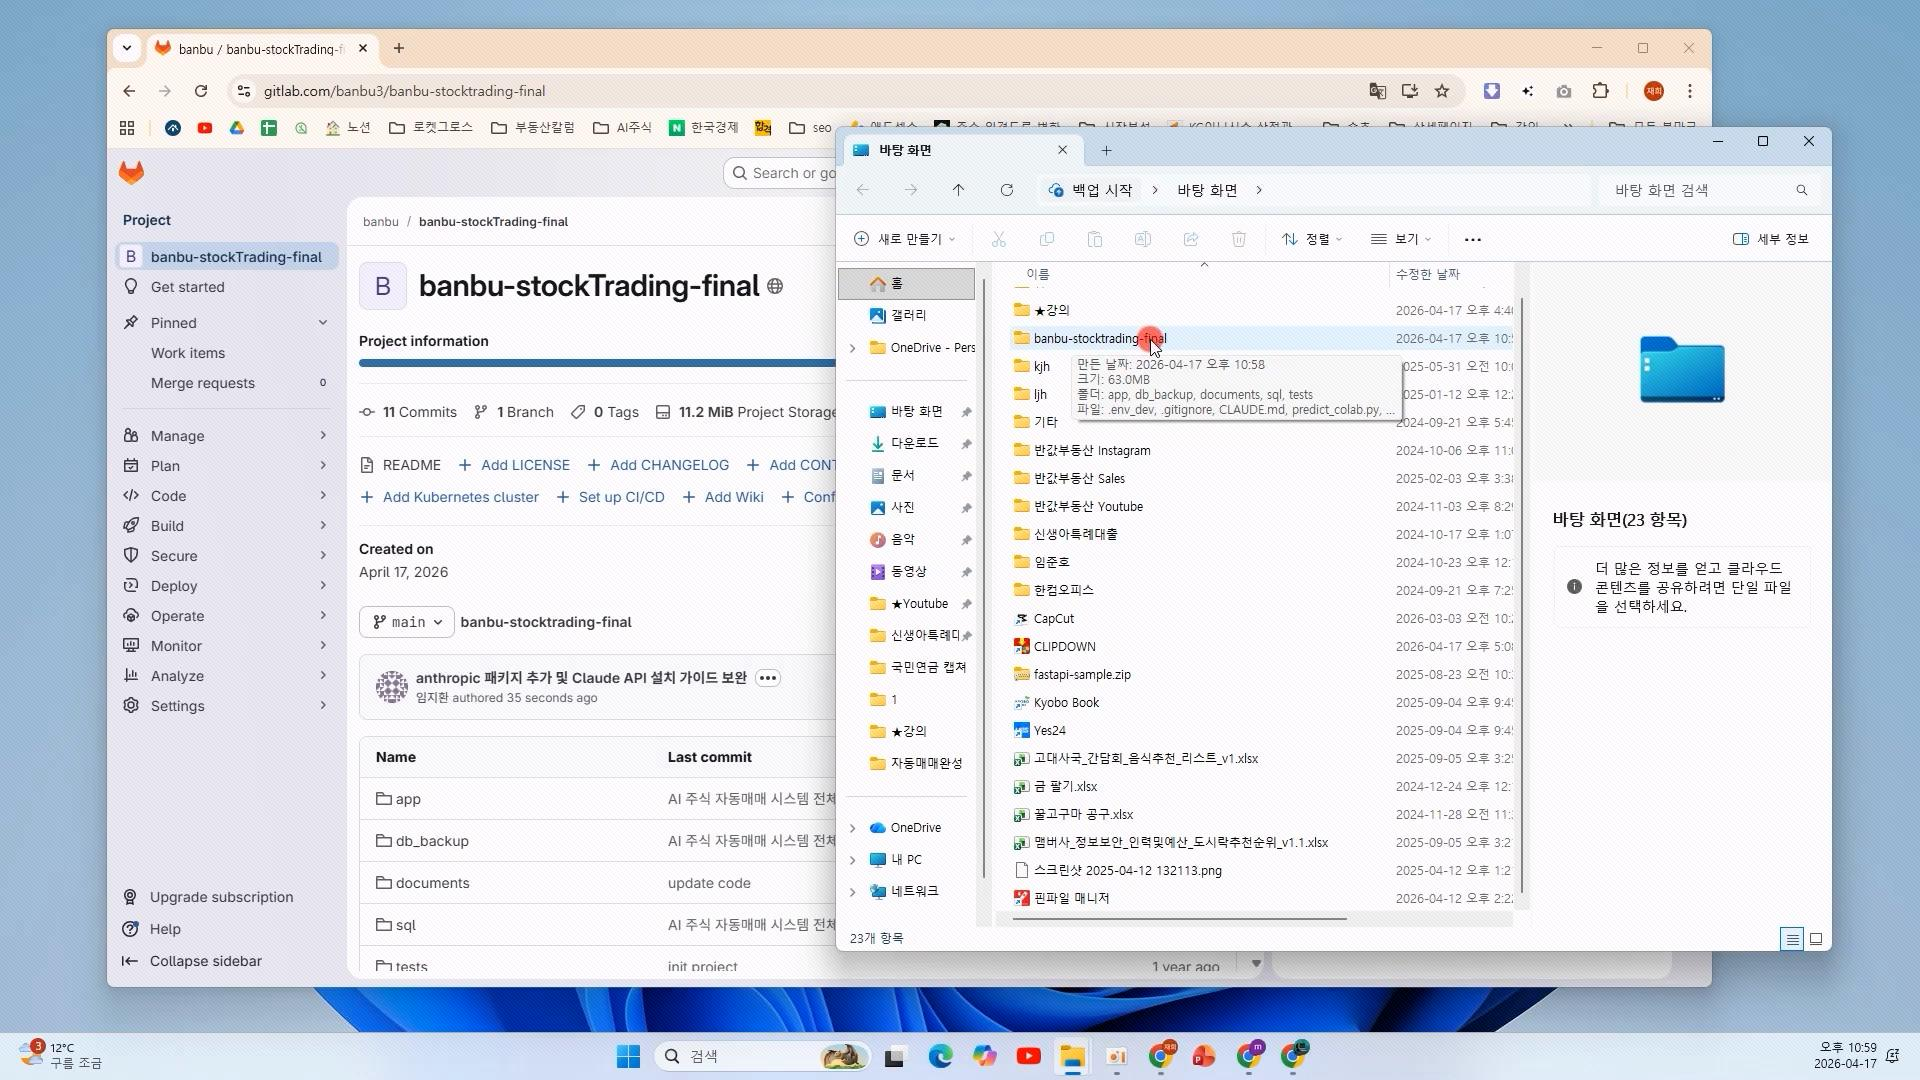This screenshot has height=1080, width=1920.
Task: Refresh the File Explorer view
Action: pos(1007,190)
